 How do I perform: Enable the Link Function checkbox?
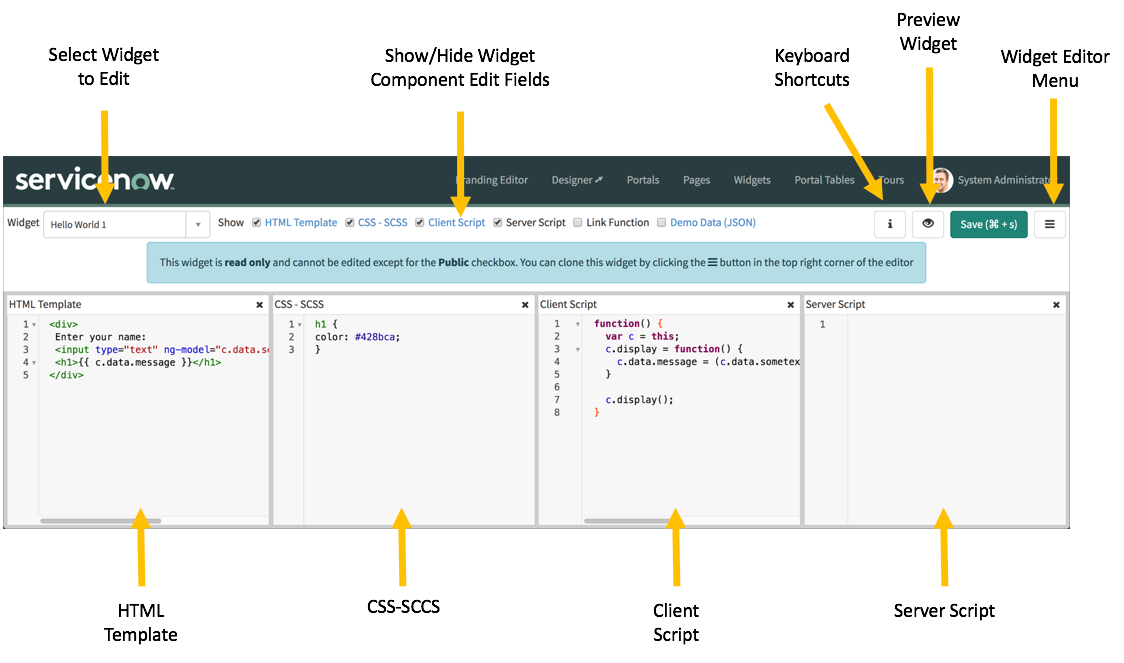click(x=577, y=222)
